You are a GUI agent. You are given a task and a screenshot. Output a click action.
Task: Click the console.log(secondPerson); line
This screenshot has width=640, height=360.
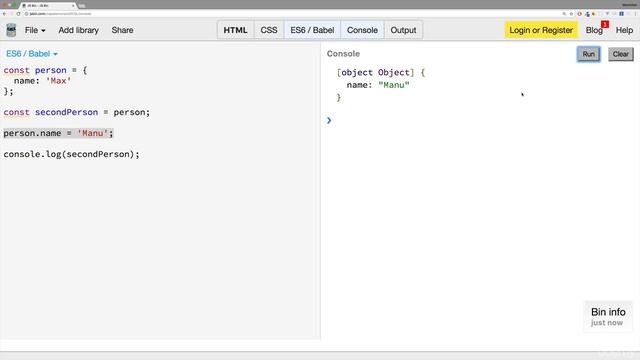[71, 154]
